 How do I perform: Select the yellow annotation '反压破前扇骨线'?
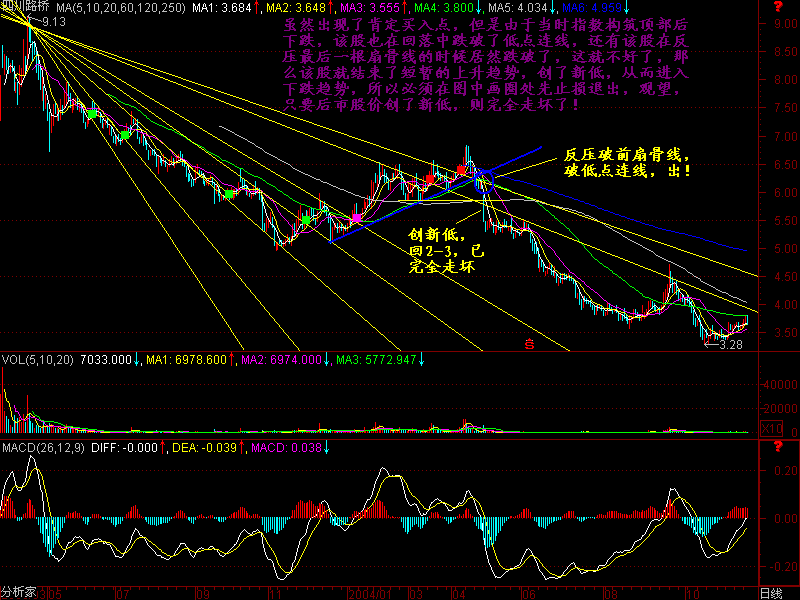627,155
